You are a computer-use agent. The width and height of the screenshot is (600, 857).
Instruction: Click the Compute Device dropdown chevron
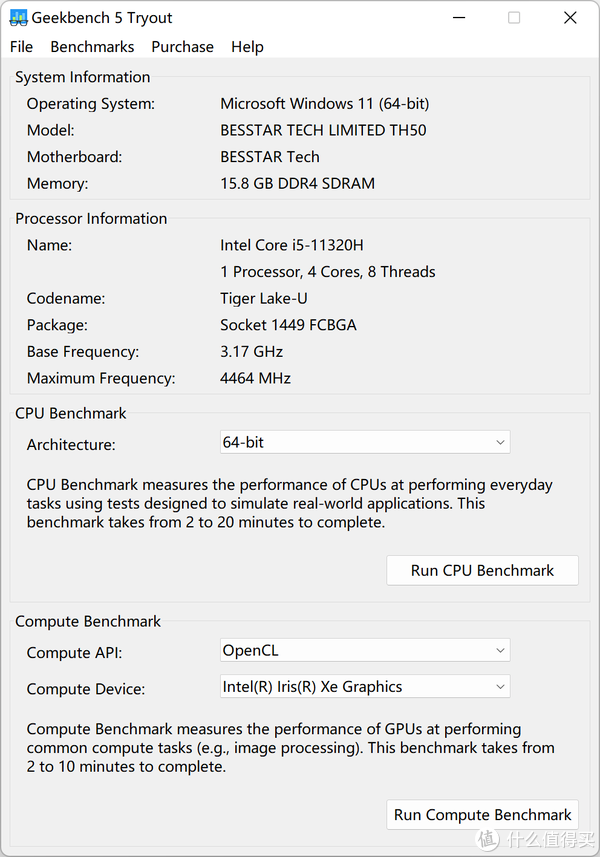[500, 687]
